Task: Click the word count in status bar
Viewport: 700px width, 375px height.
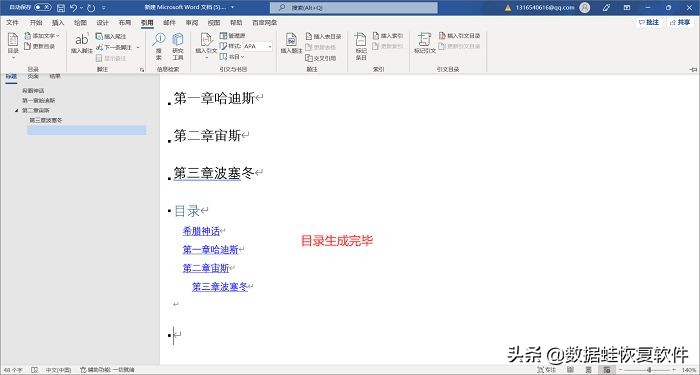Action: click(x=13, y=370)
